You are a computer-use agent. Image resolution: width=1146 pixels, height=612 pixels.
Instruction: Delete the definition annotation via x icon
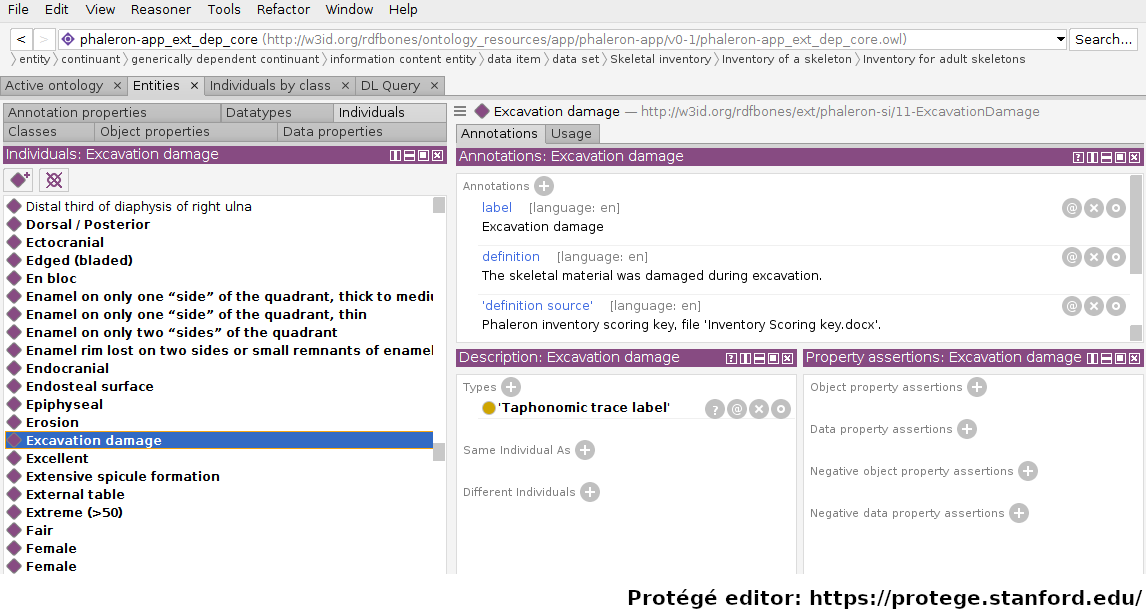tap(1093, 257)
